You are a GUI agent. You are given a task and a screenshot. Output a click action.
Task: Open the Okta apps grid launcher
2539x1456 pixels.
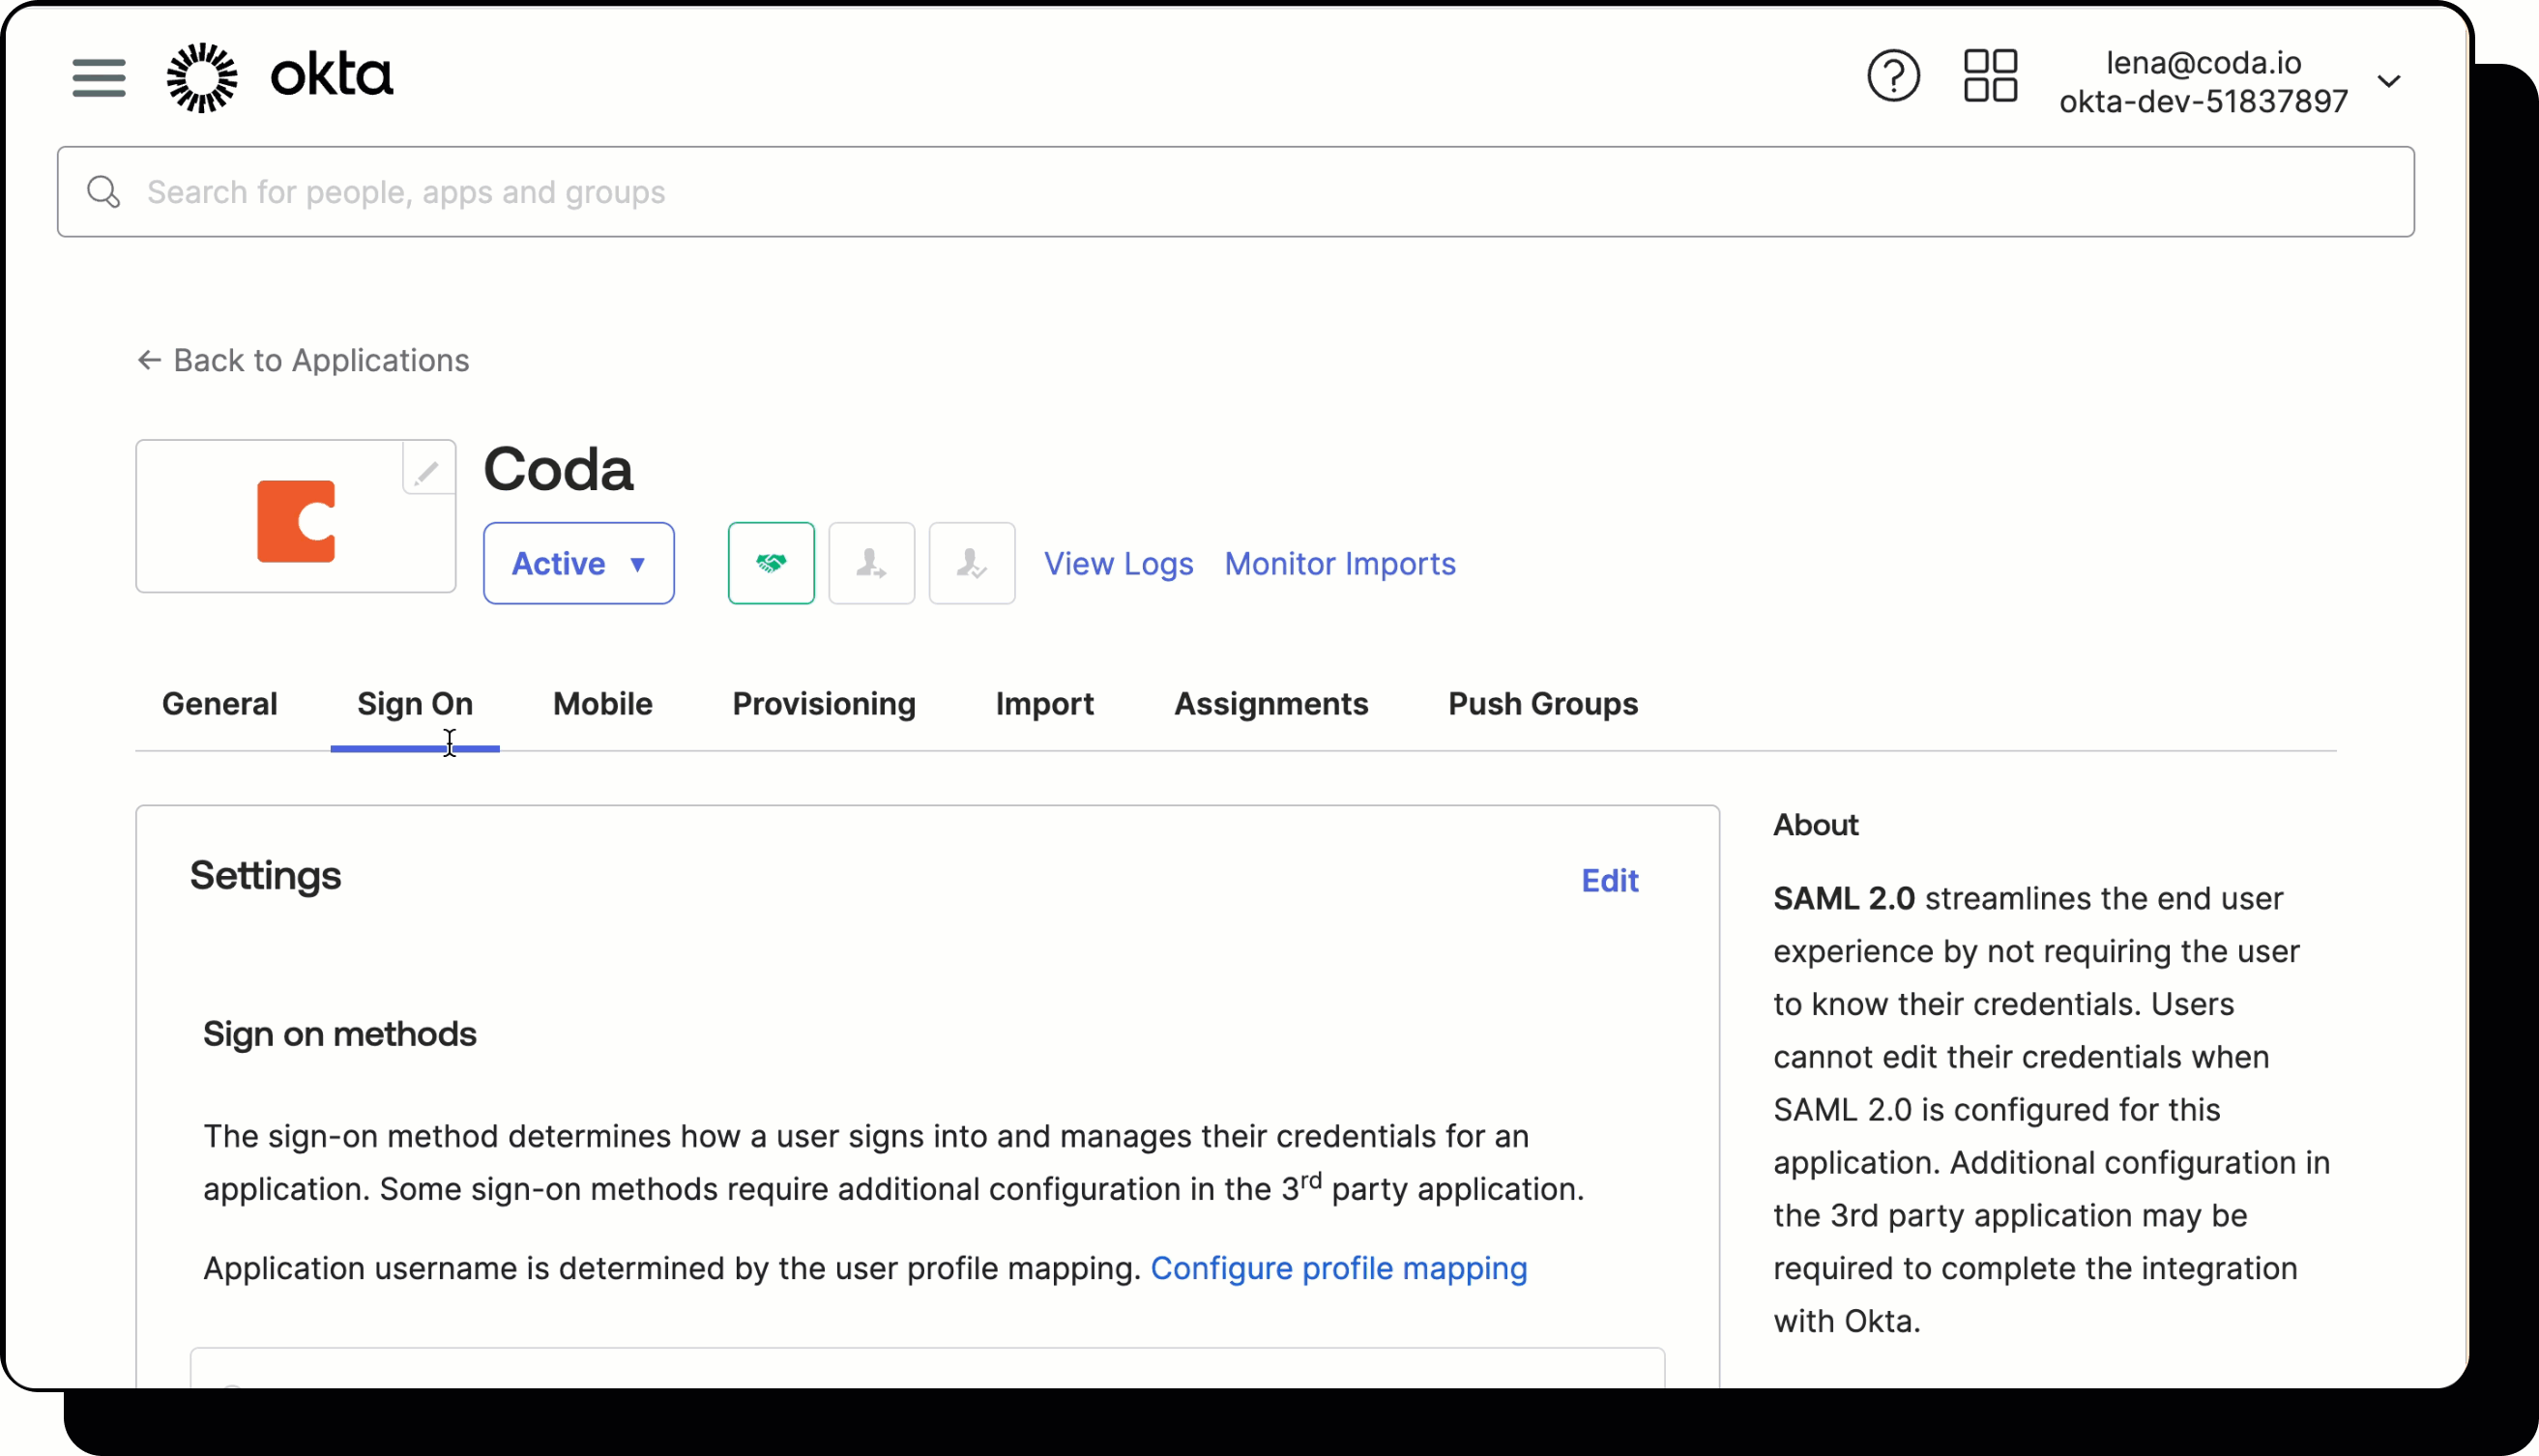point(1989,75)
